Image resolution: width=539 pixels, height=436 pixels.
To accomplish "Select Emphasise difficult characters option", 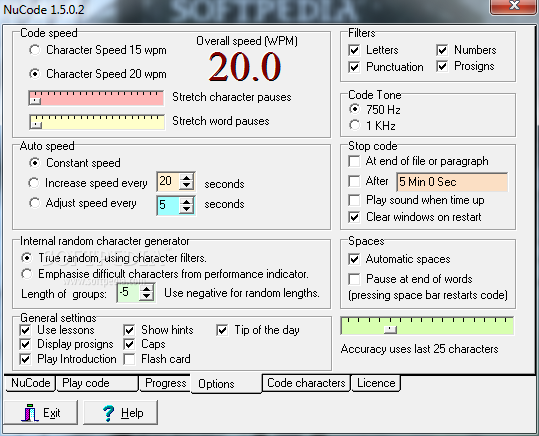I will click(x=26, y=274).
